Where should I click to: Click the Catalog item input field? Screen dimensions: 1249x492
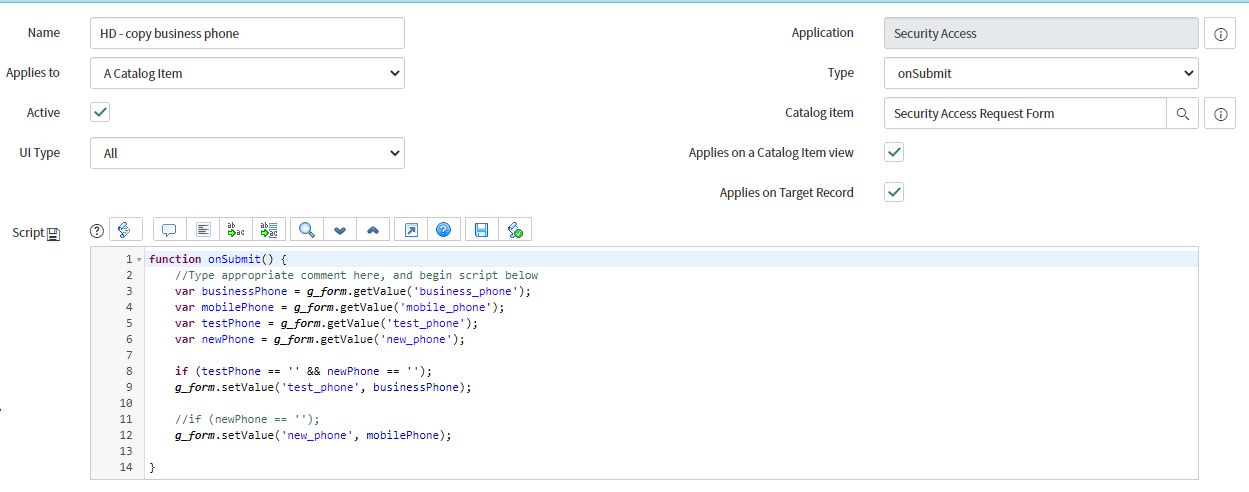(x=1025, y=114)
